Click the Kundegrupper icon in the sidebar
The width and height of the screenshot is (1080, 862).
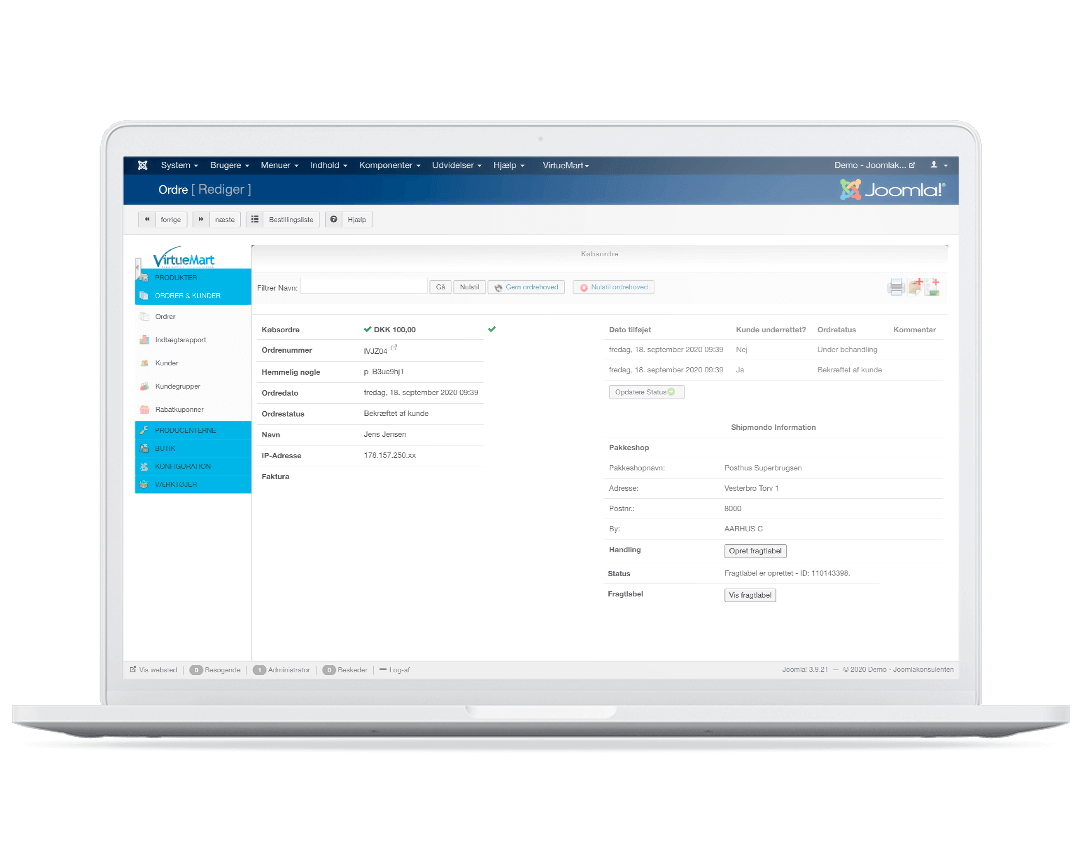144,387
